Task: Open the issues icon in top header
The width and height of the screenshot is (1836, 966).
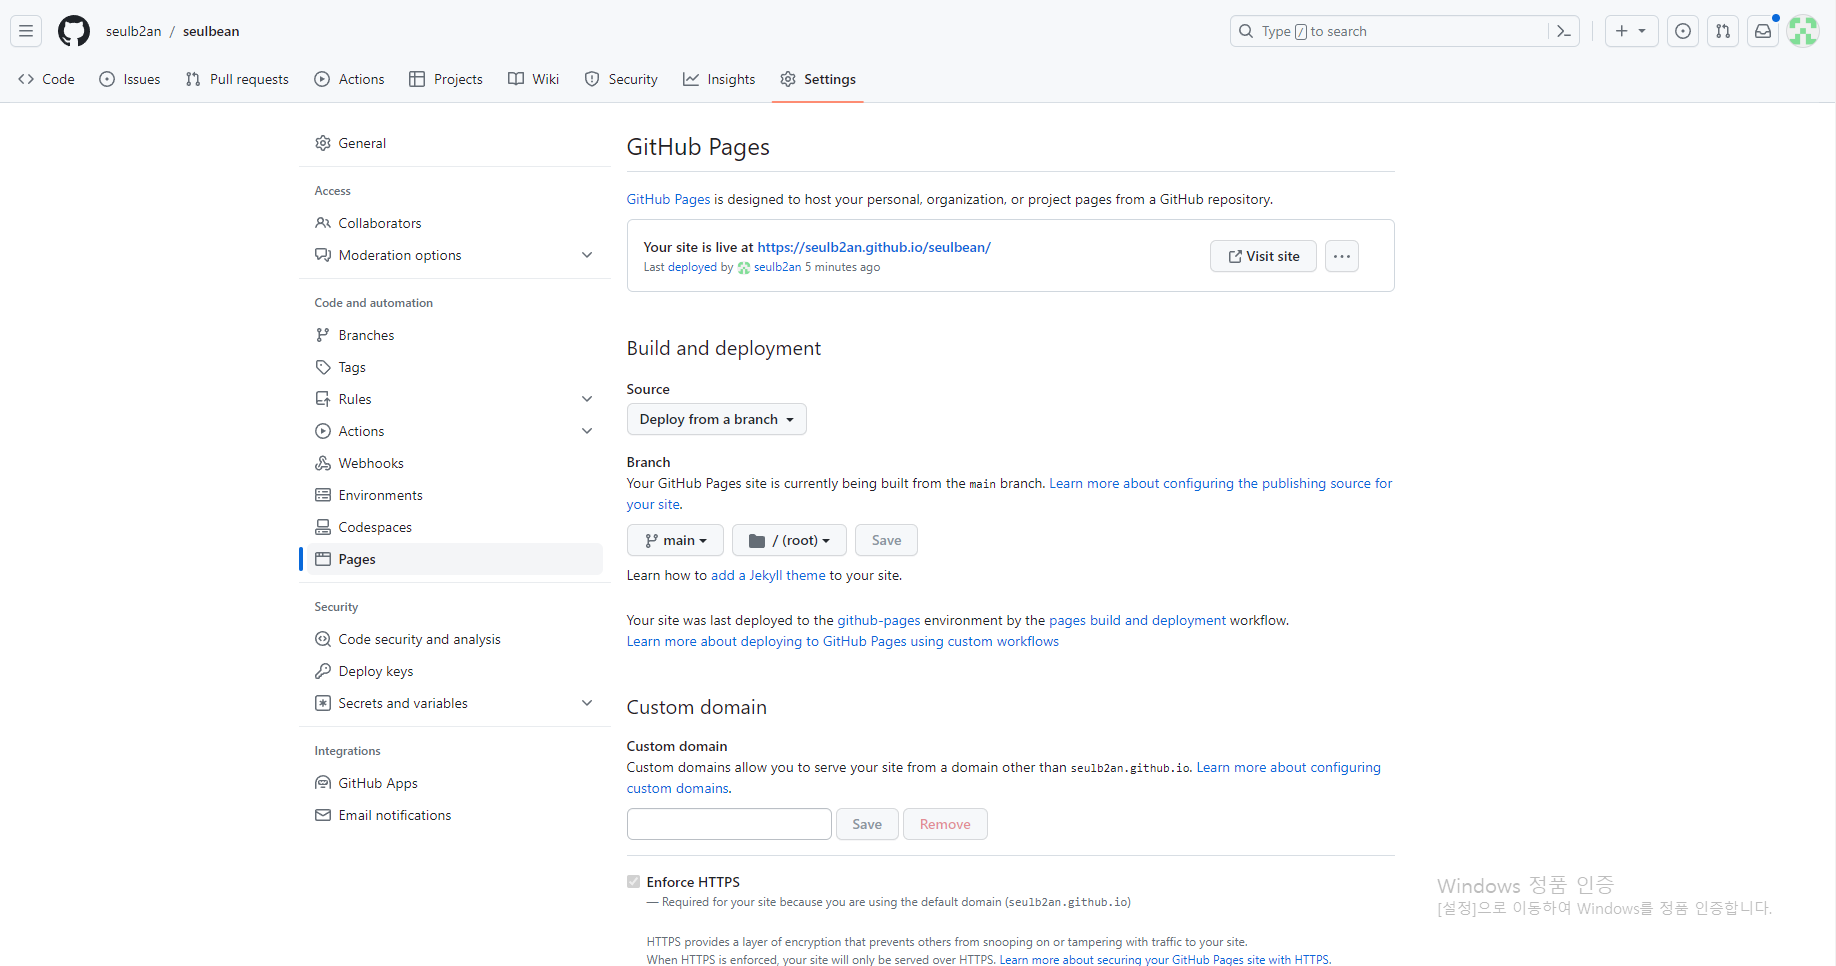Action: point(1683,31)
